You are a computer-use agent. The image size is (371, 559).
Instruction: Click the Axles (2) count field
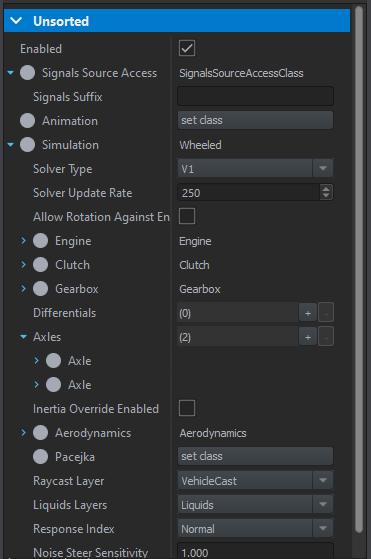(238, 337)
